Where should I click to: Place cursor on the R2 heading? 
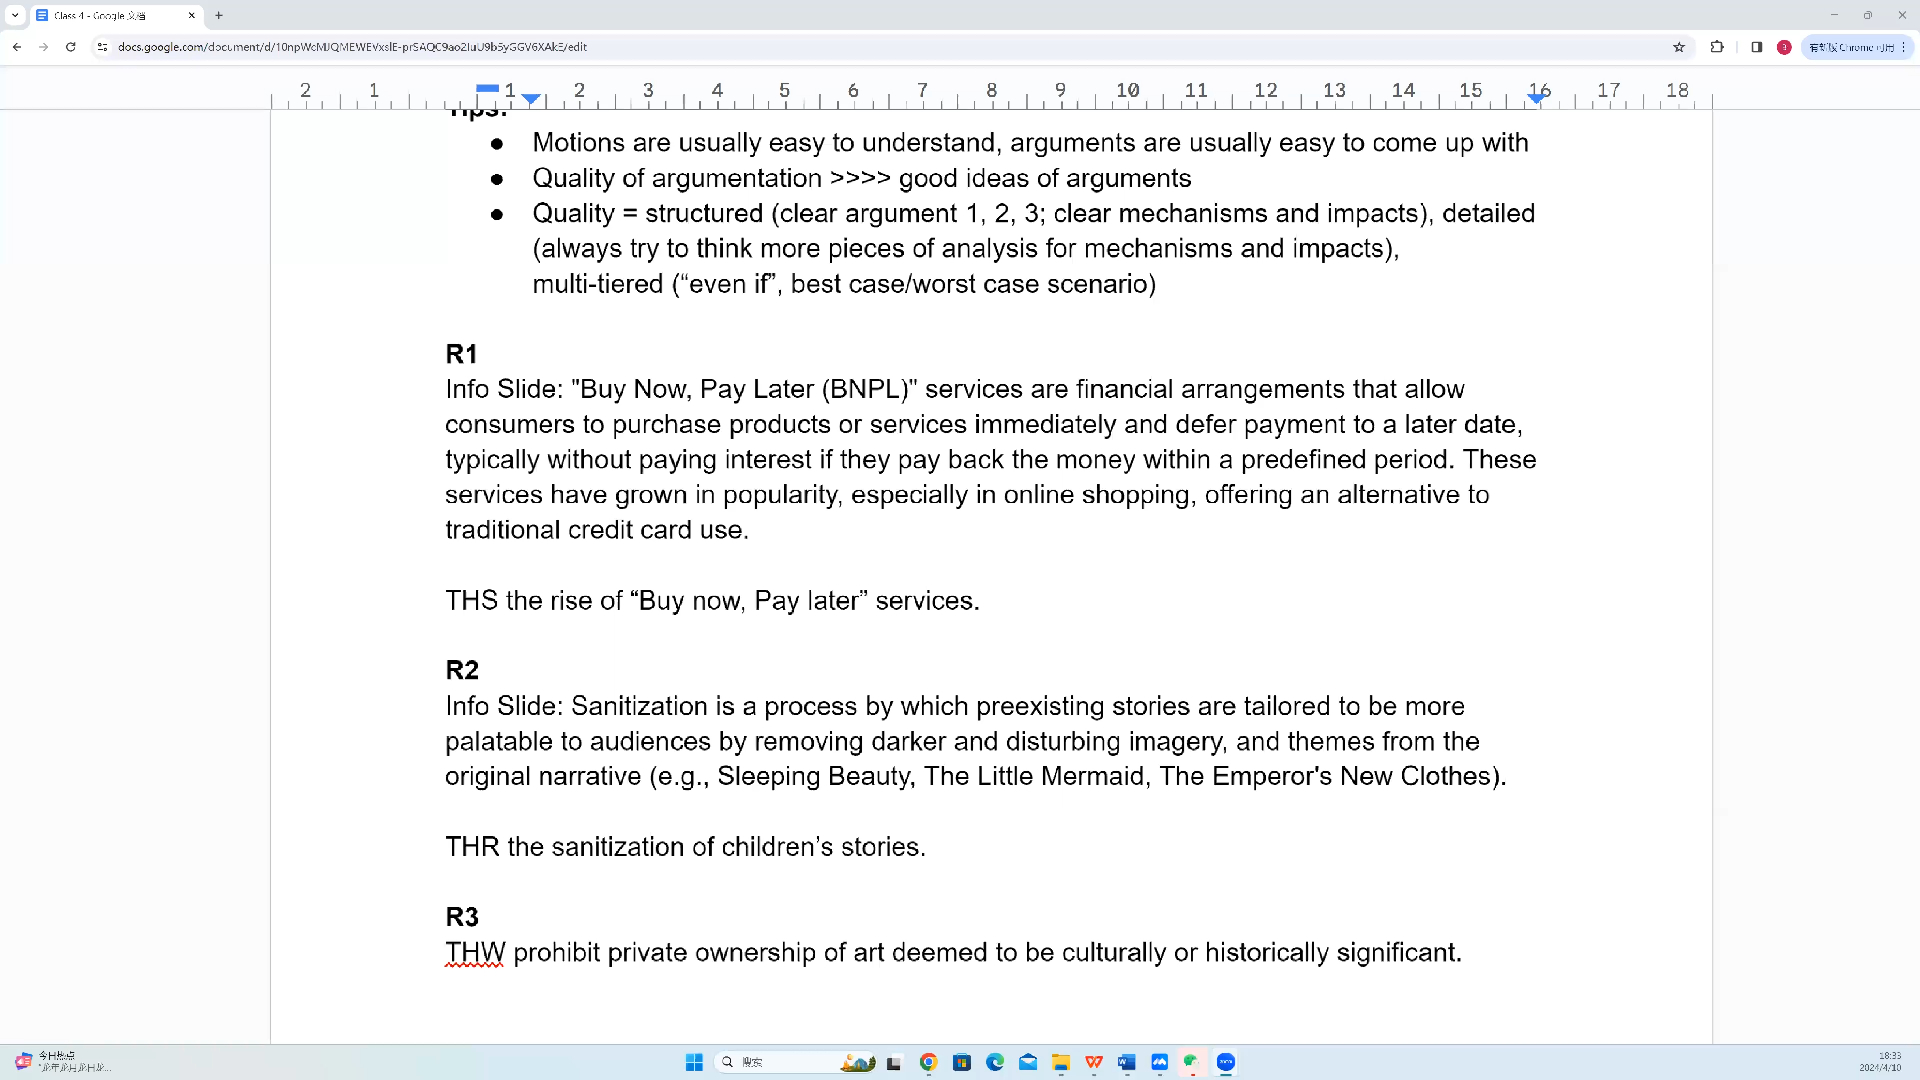(x=462, y=670)
